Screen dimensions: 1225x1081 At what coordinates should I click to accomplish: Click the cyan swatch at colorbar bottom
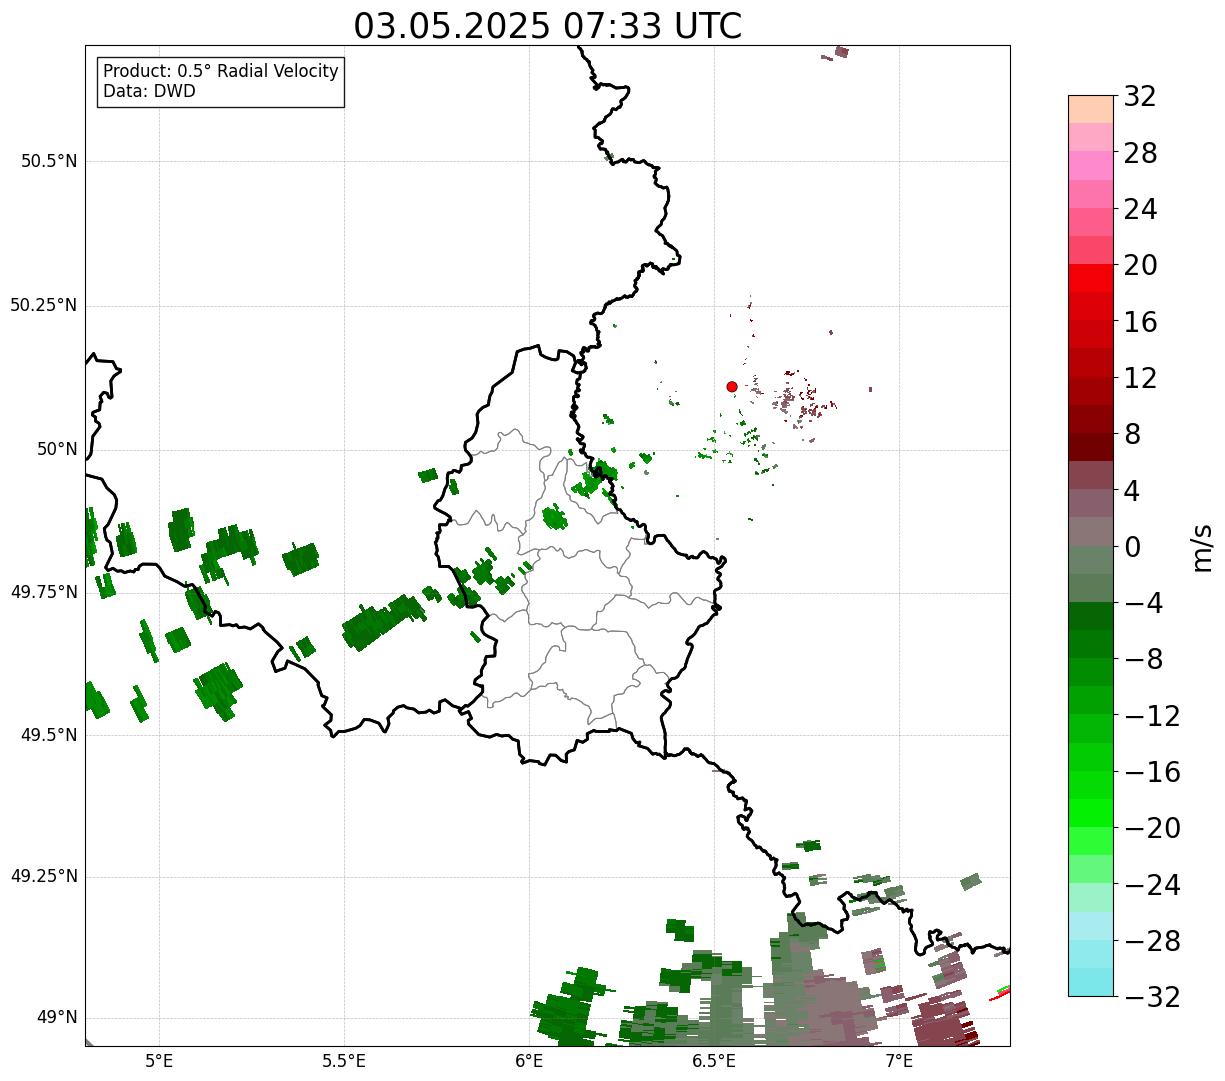pos(1091,982)
